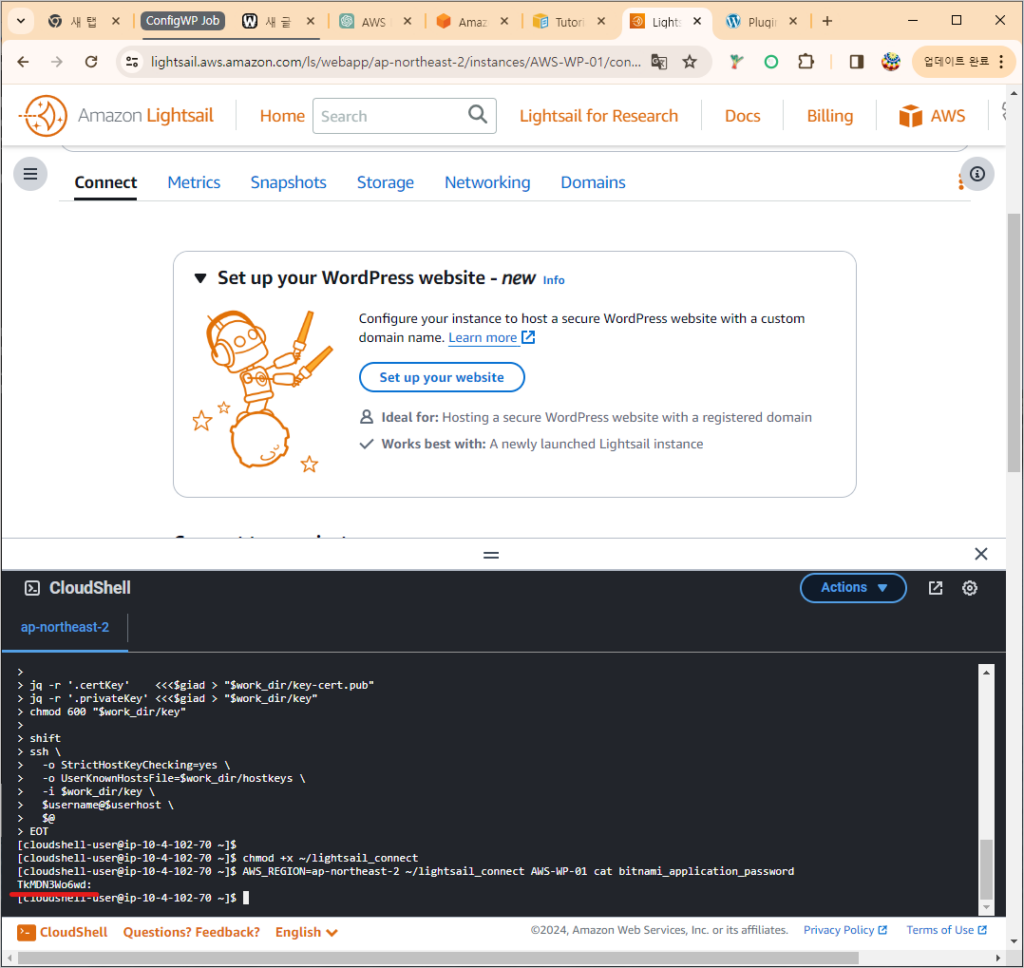Click browser back arrow
Screen dimensions: 1024x968
pyautogui.click(x=24, y=62)
